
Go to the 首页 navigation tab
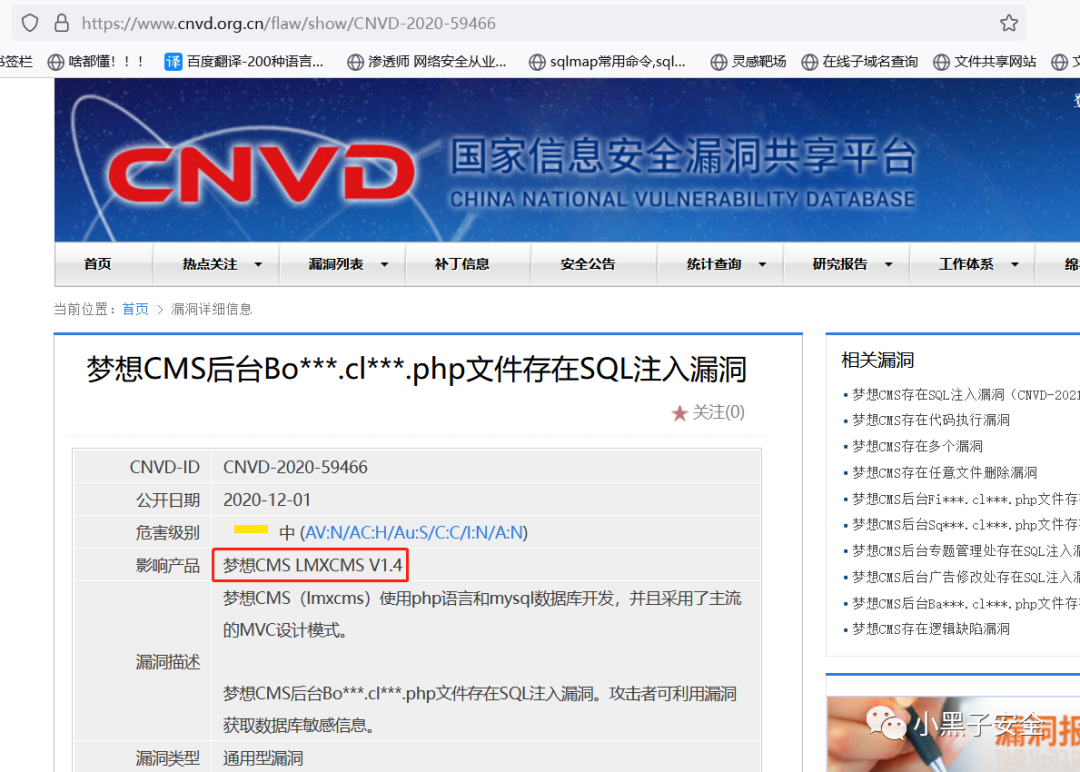[97, 264]
